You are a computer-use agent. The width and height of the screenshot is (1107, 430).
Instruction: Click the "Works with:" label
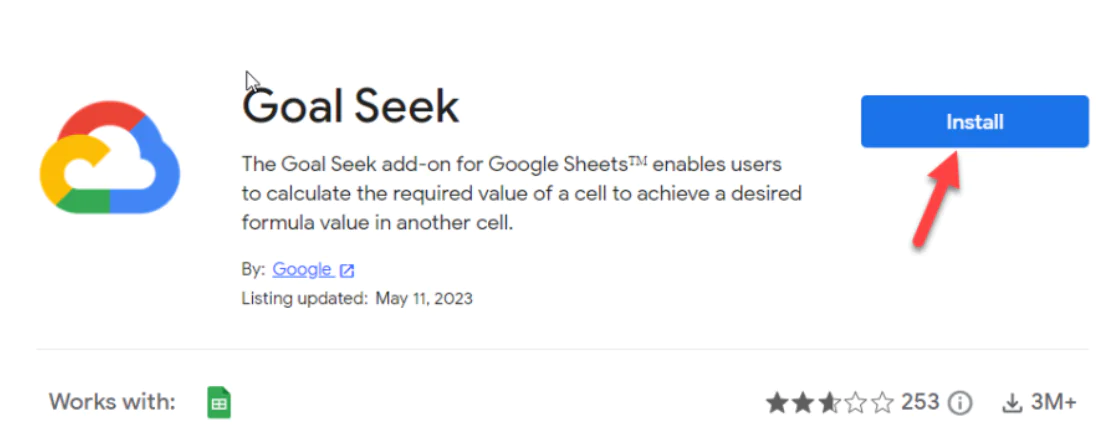(x=112, y=403)
